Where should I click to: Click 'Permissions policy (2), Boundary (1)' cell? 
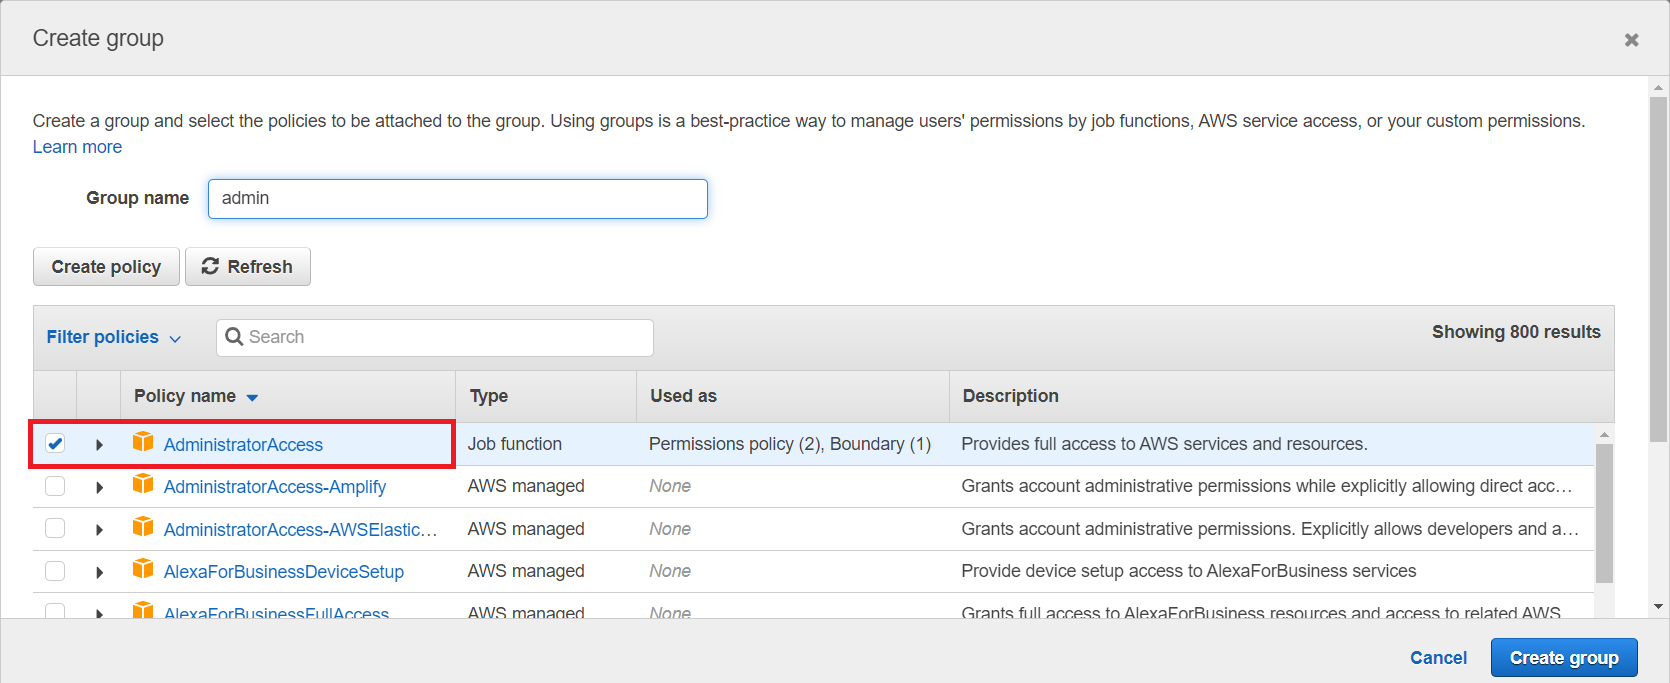click(790, 444)
